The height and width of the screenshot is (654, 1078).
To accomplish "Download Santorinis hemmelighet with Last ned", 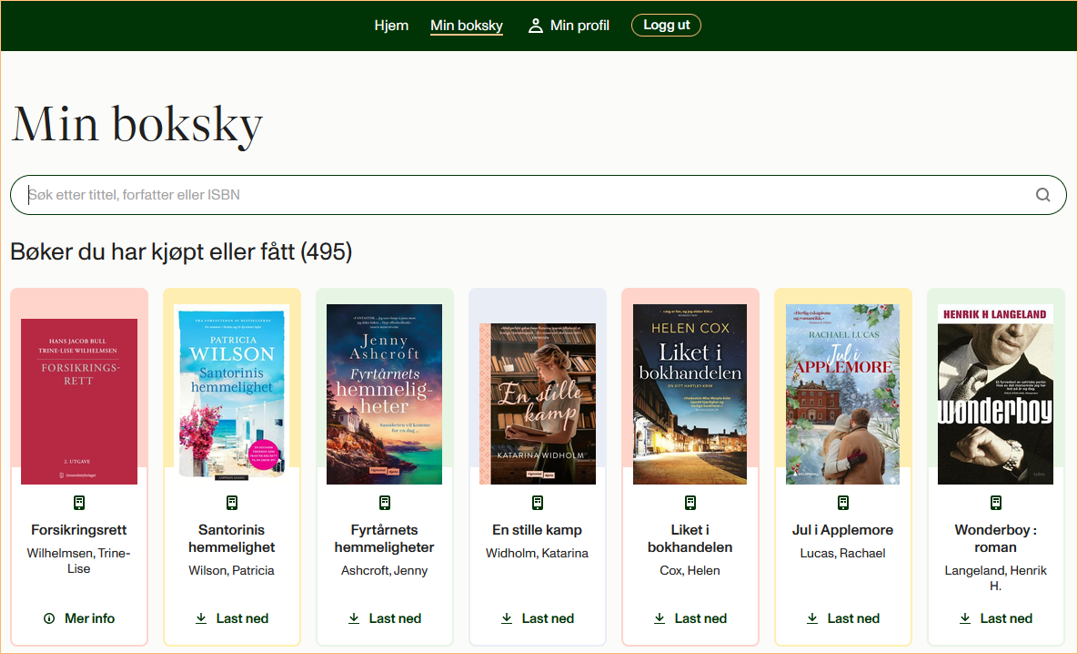I will click(232, 618).
